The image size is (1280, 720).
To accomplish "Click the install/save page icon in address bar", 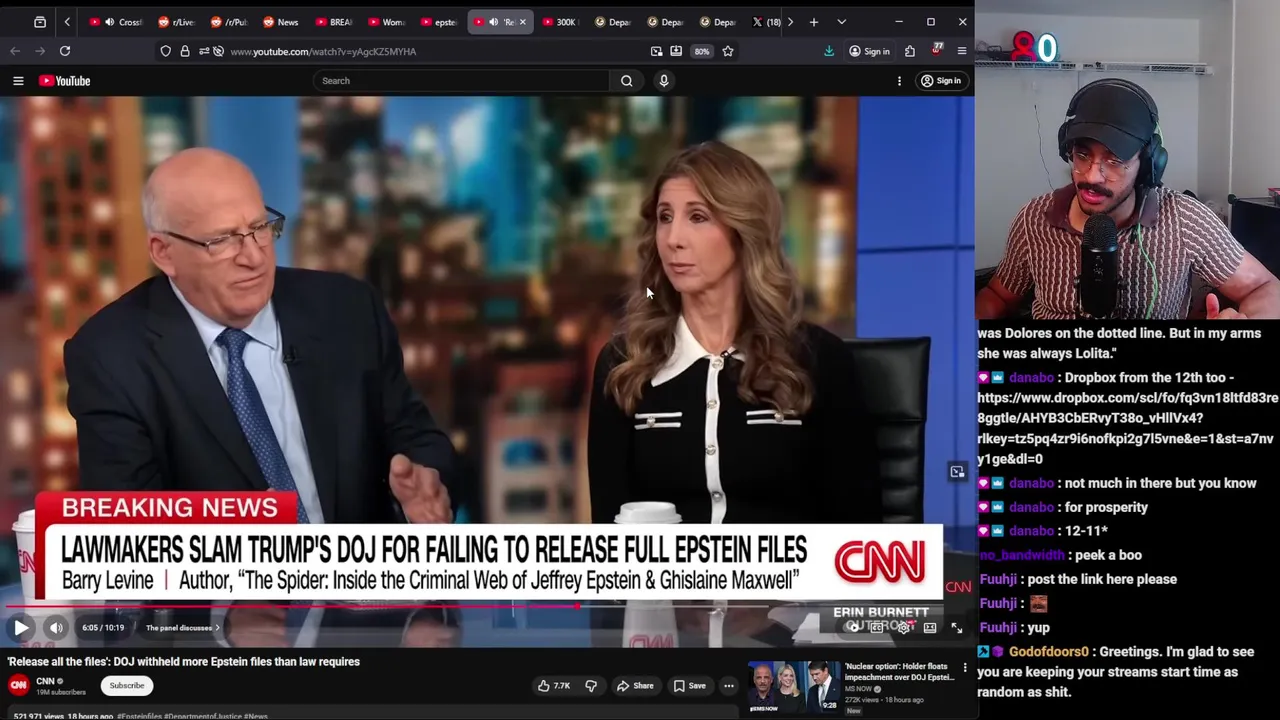I will pyautogui.click(x=676, y=51).
